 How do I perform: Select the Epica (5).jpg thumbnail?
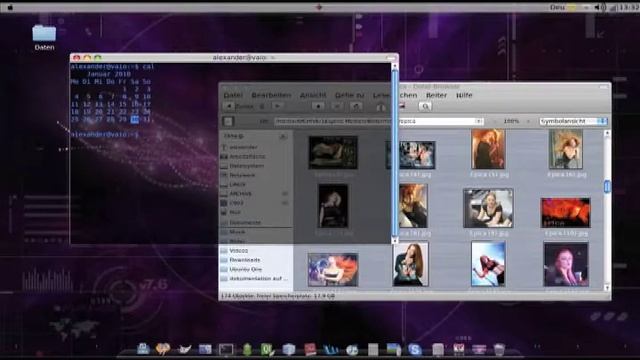tap(488, 149)
